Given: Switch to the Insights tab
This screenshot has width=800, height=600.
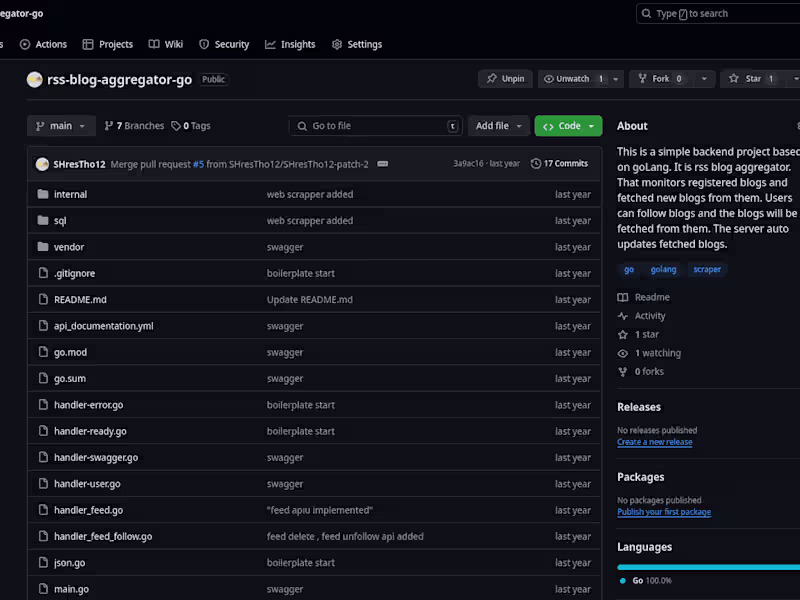Looking at the screenshot, I should 290,44.
